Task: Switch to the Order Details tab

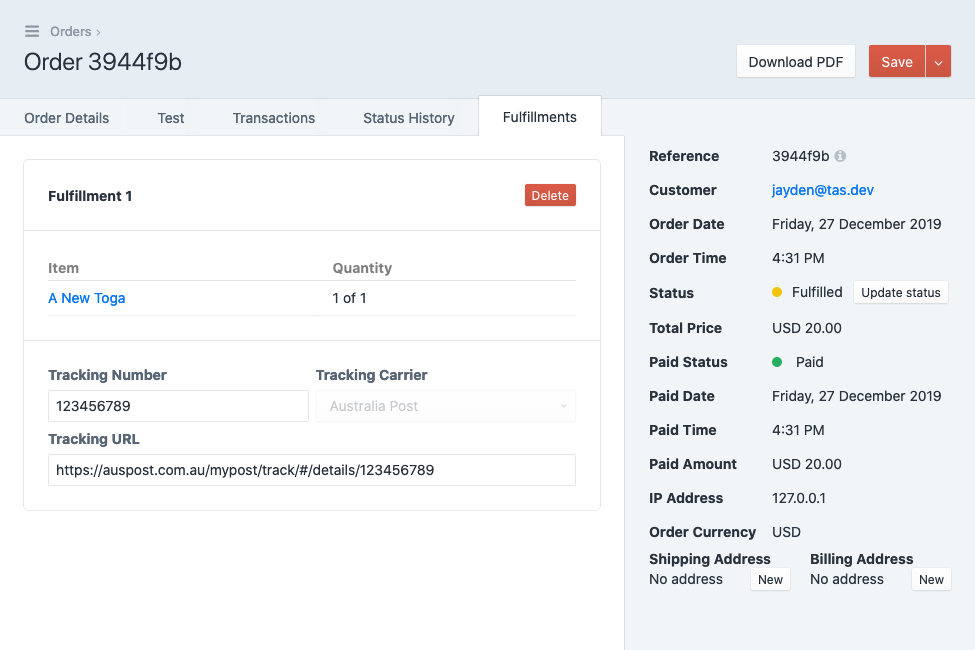Action: click(67, 118)
